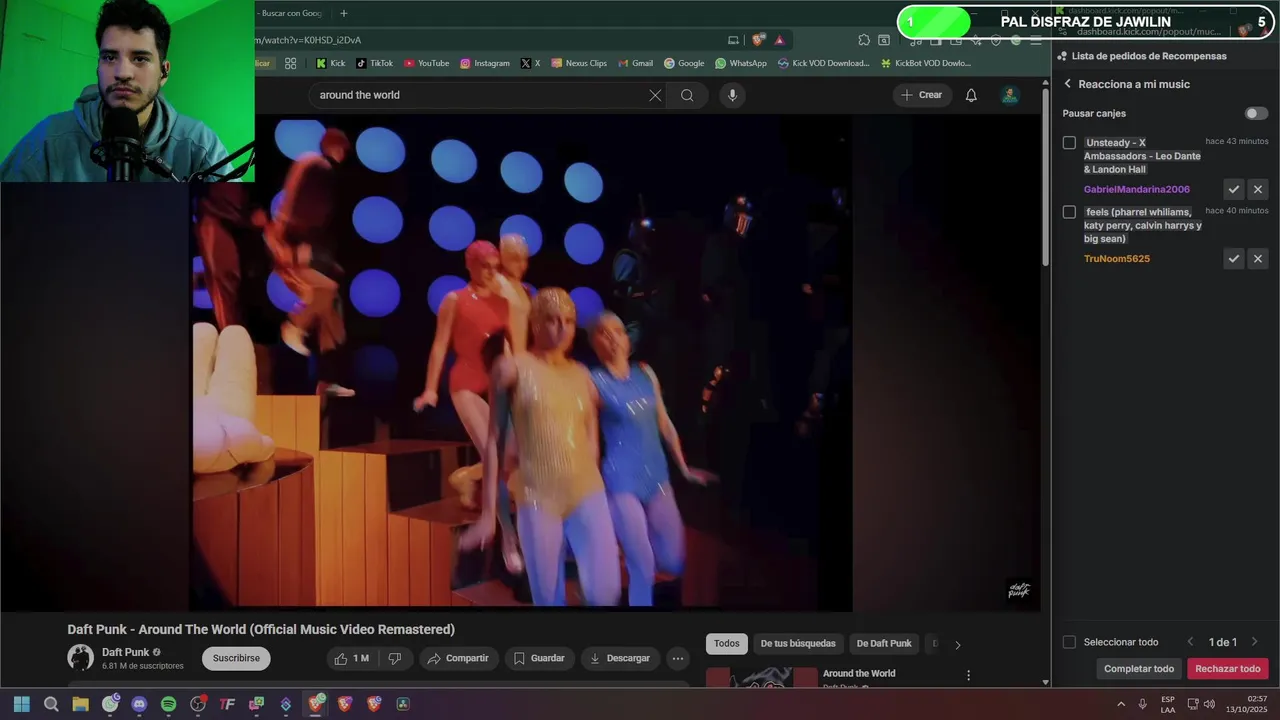The height and width of the screenshot is (720, 1280).
Task: Go to previous page of requests
Action: point(1190,642)
